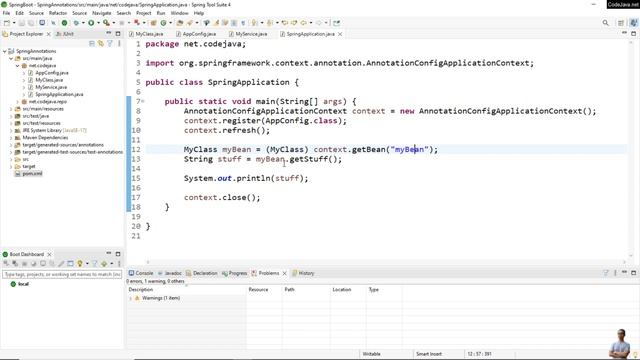640x360 pixels.
Task: Click the Boot Dashboard lightbulb icon
Action: pos(80,264)
